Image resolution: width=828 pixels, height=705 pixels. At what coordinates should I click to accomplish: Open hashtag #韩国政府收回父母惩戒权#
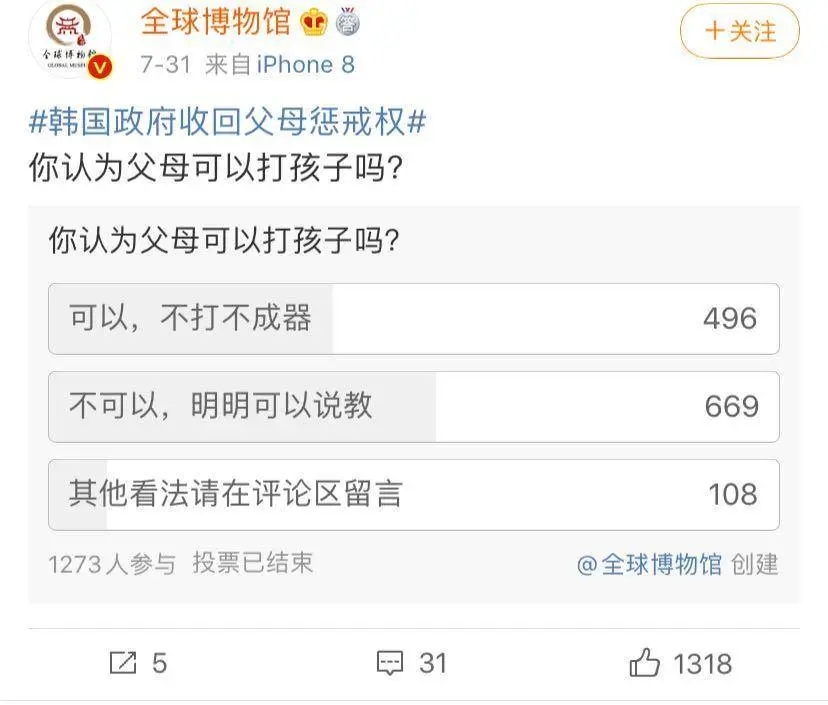(228, 122)
